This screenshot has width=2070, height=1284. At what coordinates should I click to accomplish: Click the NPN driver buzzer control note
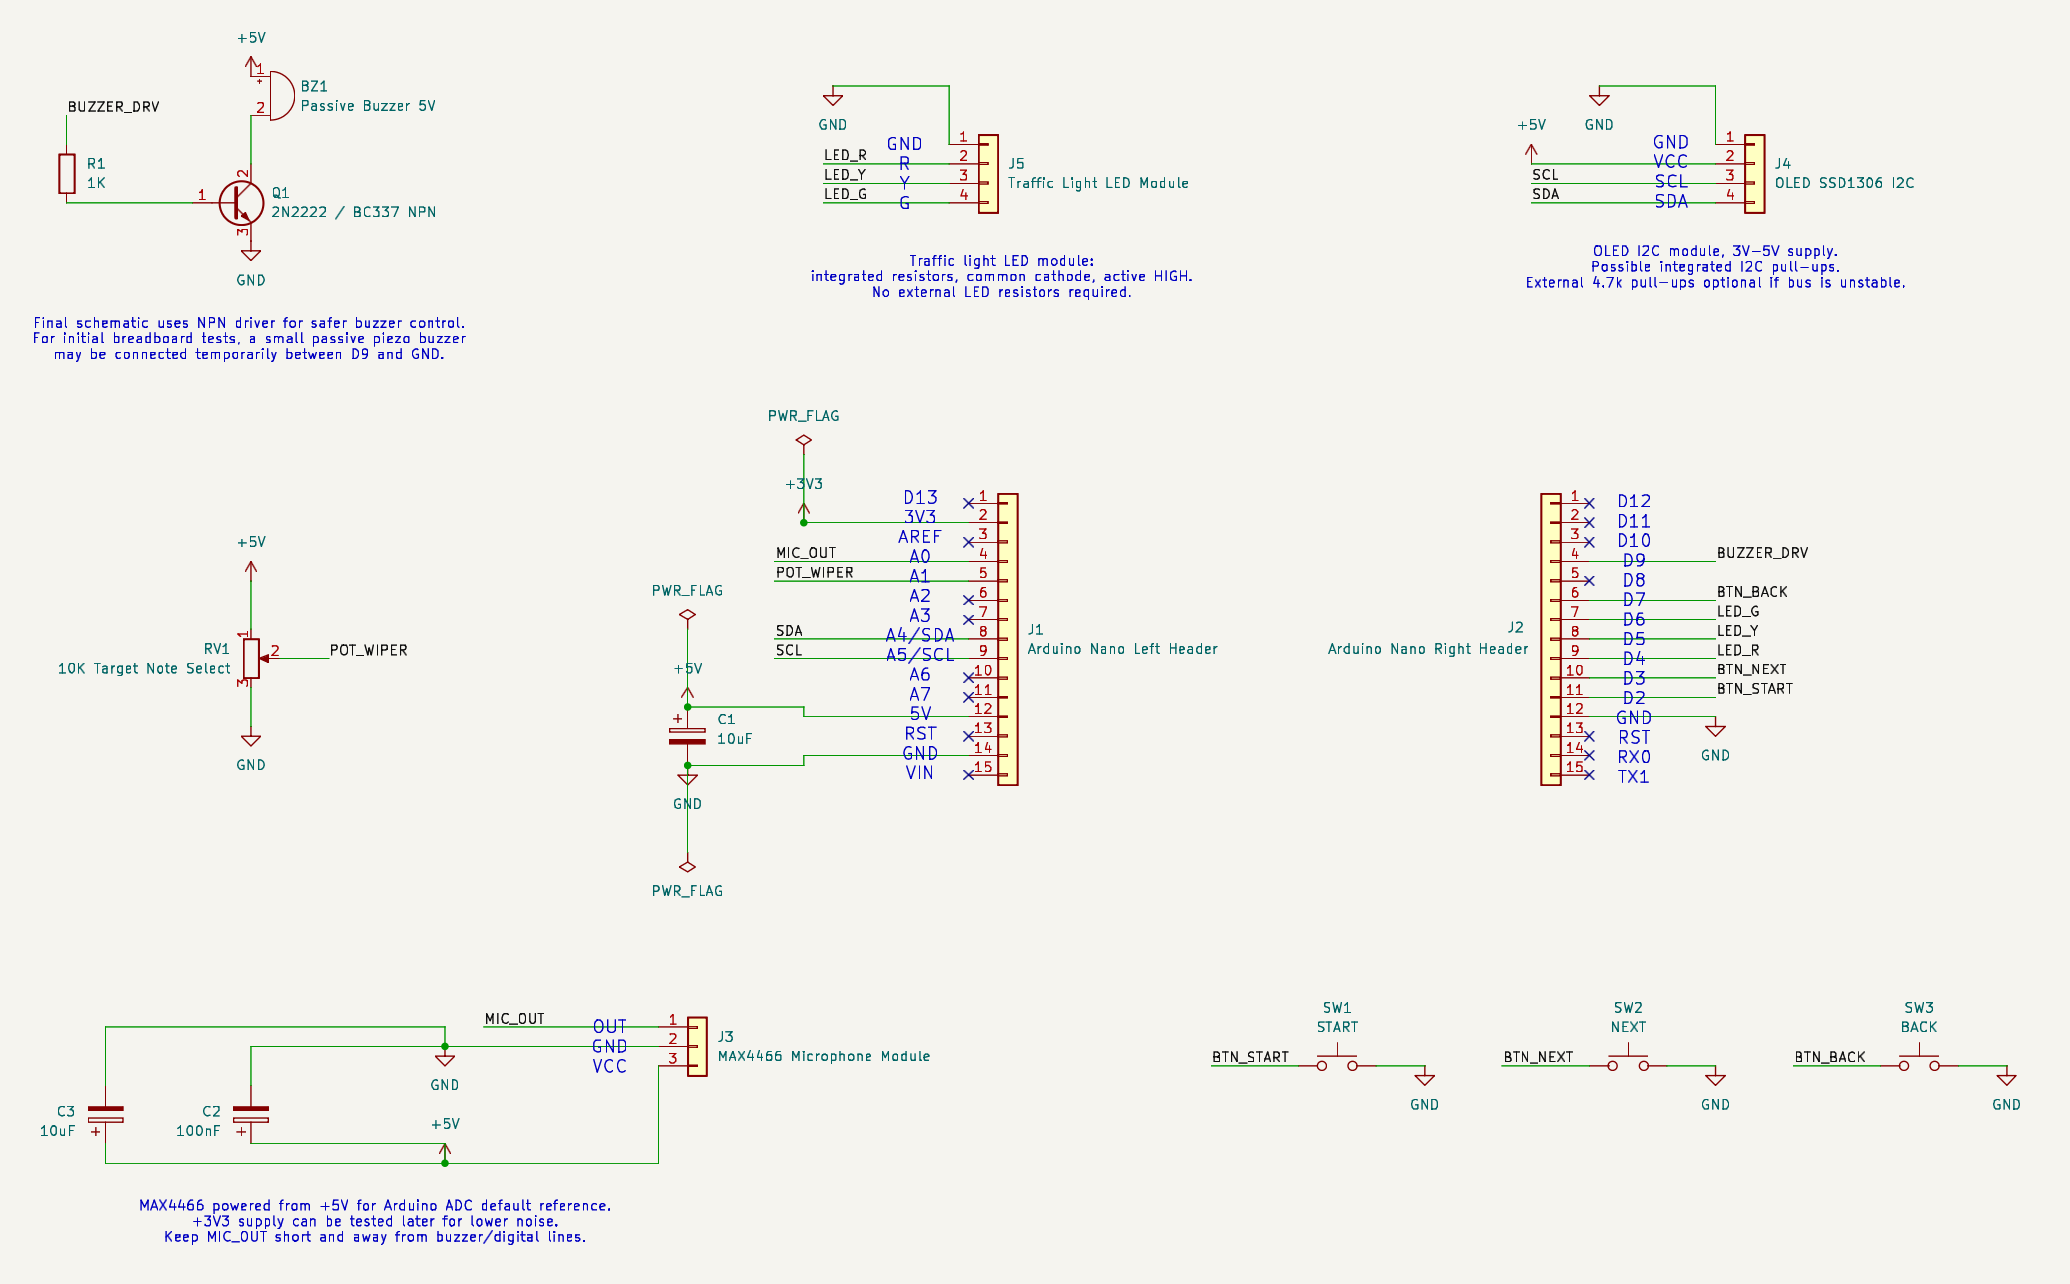(x=249, y=338)
